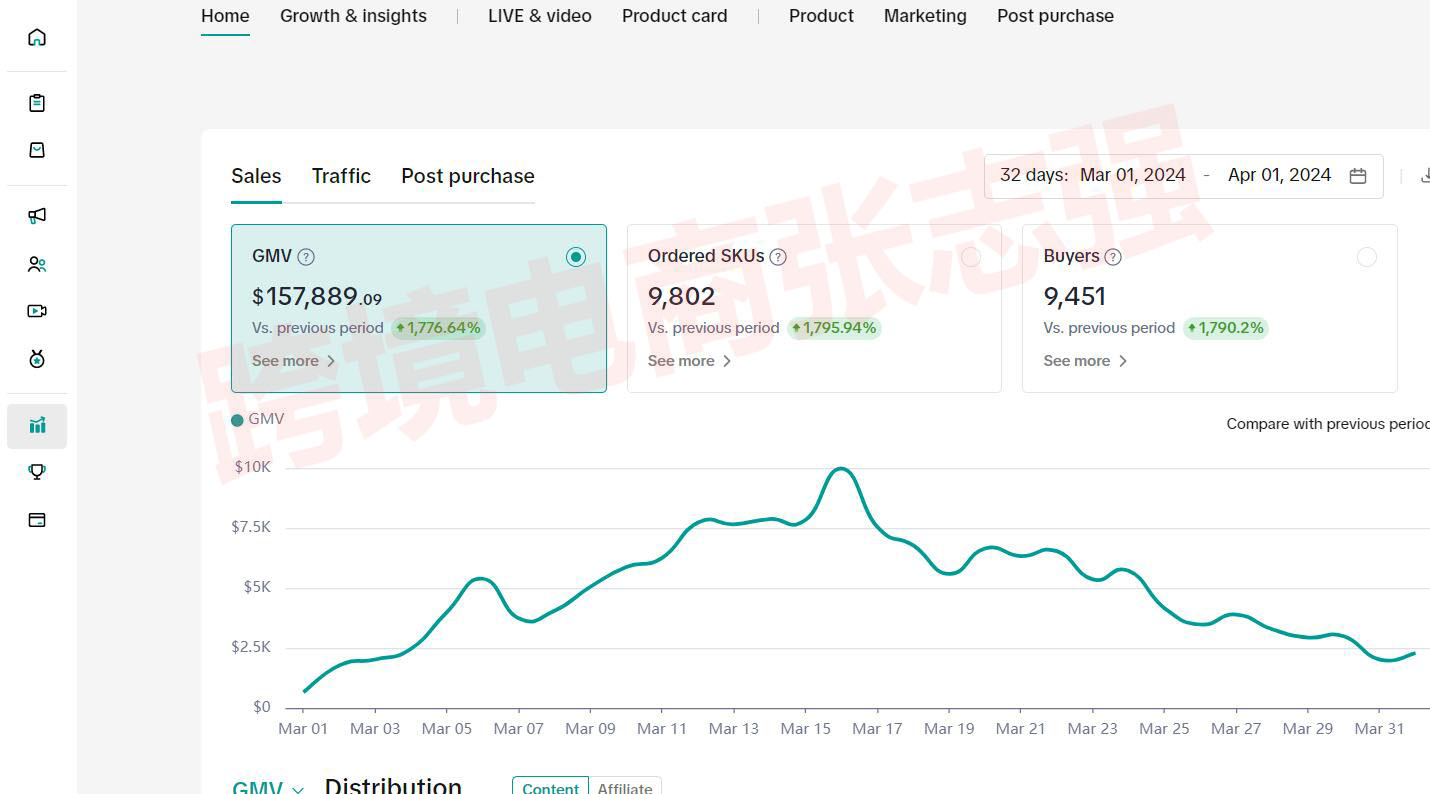
Task: Open the Finance wallet icon in sidebar
Action: [37, 520]
